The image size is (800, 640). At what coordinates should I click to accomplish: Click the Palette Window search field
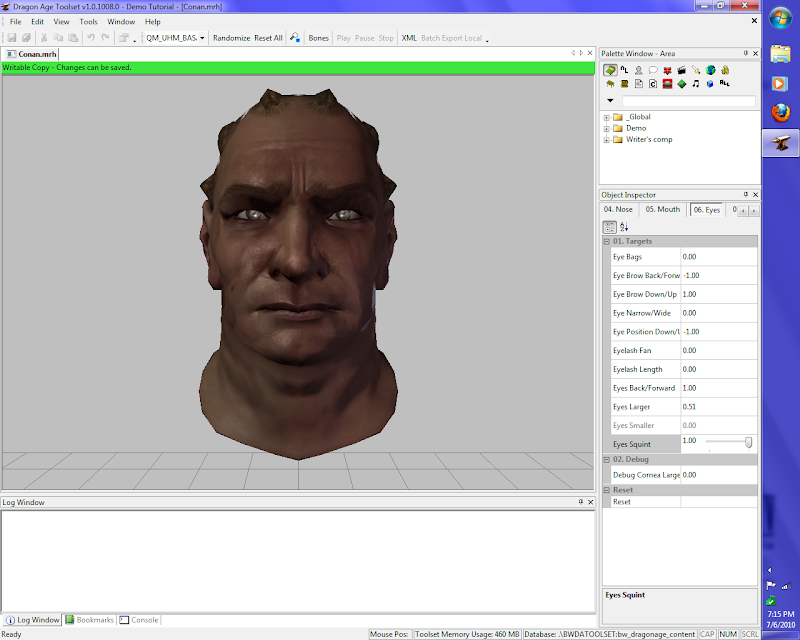pos(688,101)
